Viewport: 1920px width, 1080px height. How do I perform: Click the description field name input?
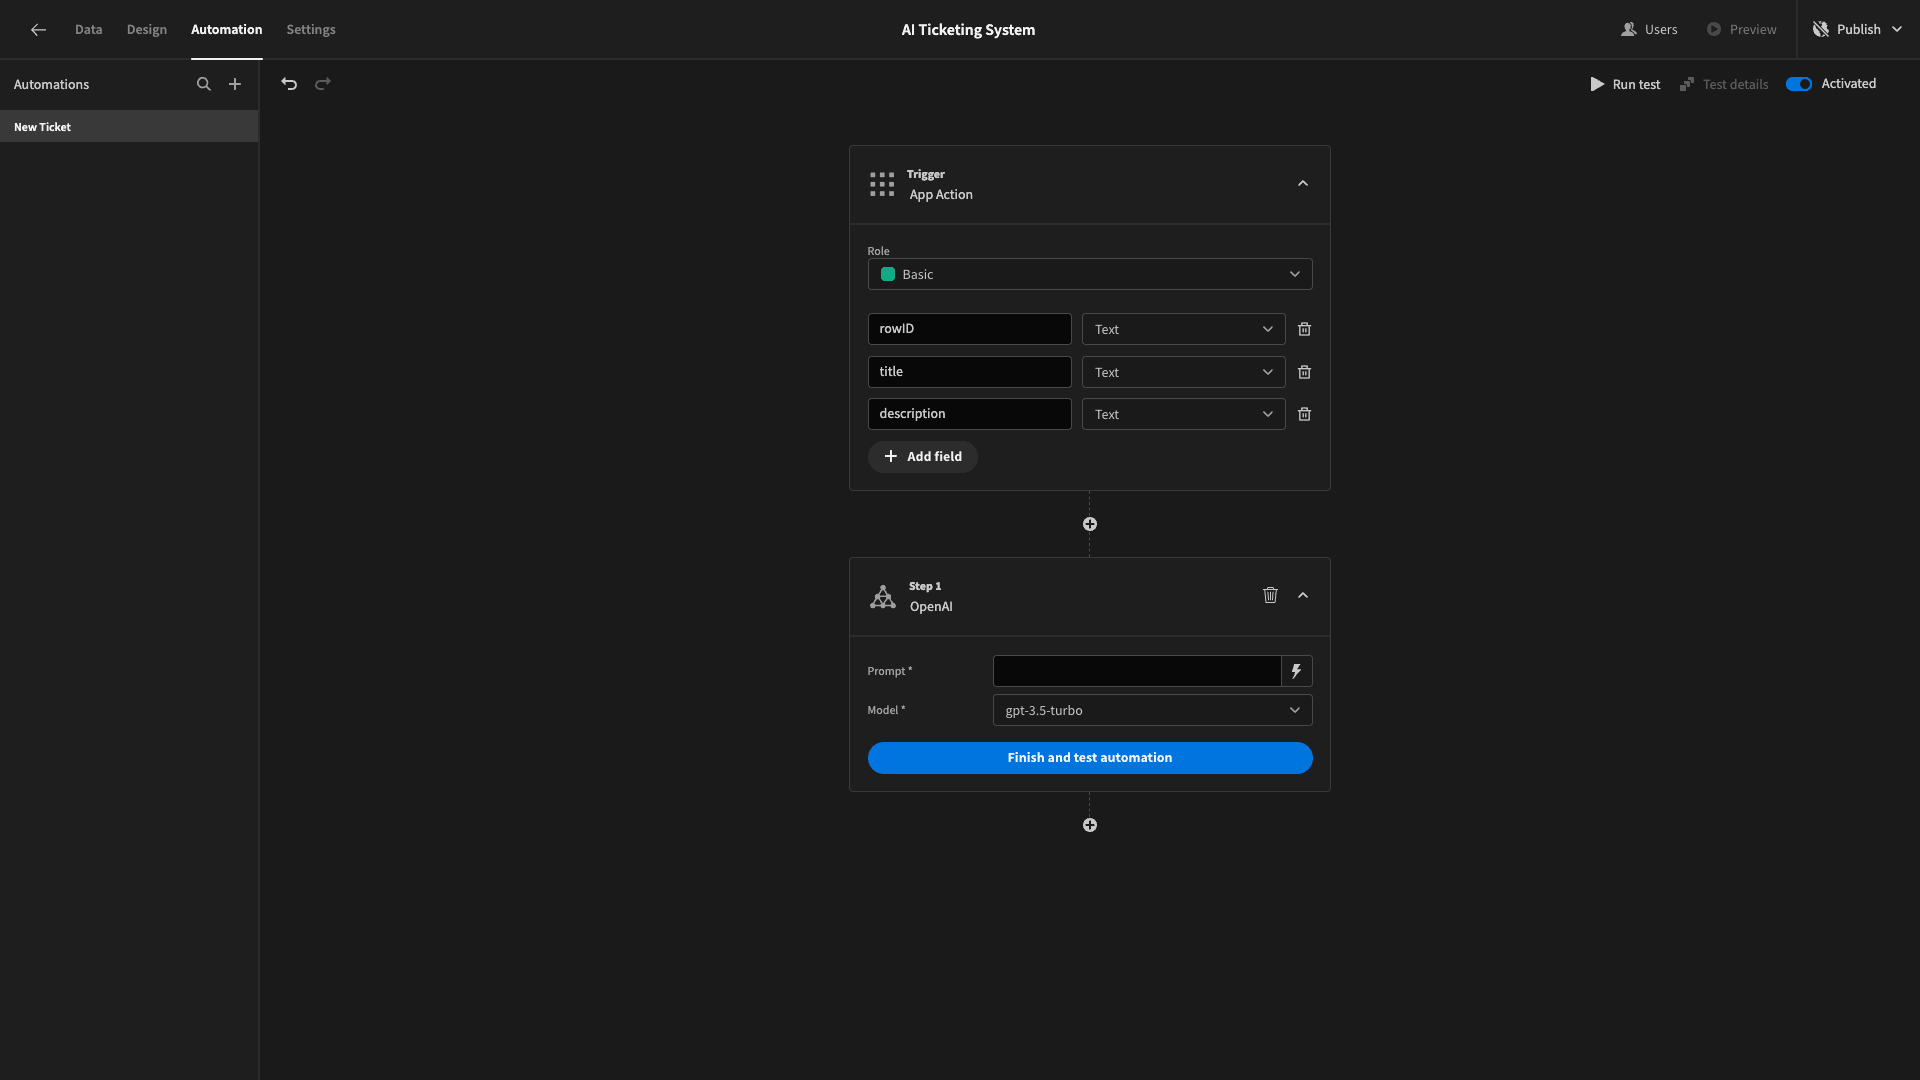pyautogui.click(x=969, y=414)
